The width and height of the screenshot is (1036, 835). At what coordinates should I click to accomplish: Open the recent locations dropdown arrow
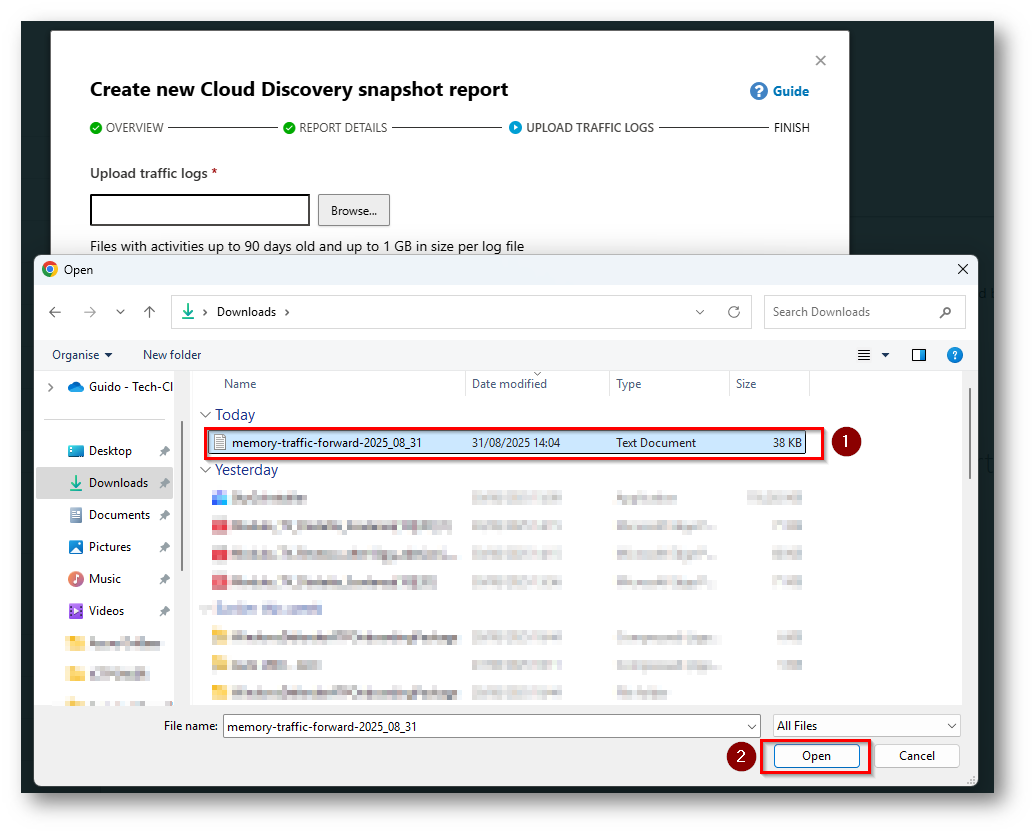120,312
